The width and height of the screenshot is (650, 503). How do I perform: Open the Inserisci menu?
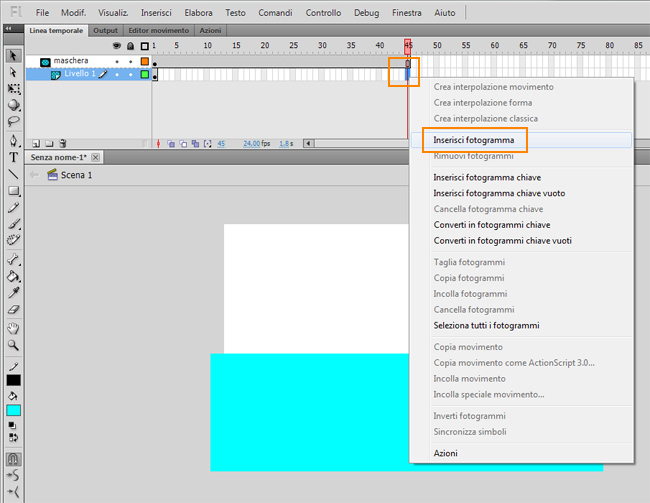156,13
